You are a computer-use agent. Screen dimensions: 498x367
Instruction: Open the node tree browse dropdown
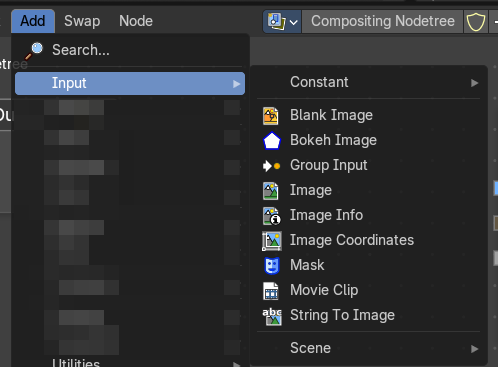pyautogui.click(x=282, y=22)
